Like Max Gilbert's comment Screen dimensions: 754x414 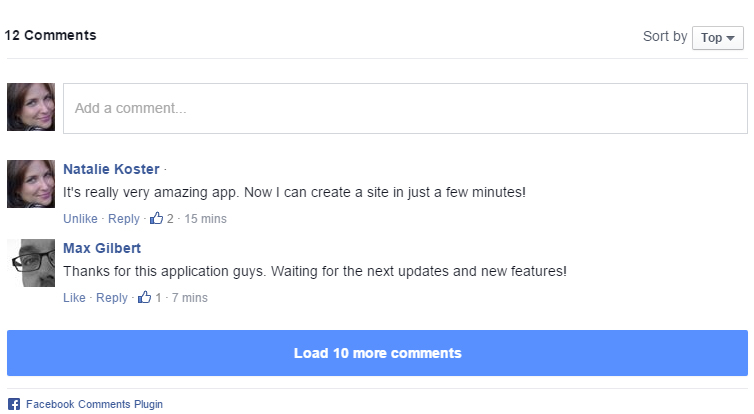[74, 298]
